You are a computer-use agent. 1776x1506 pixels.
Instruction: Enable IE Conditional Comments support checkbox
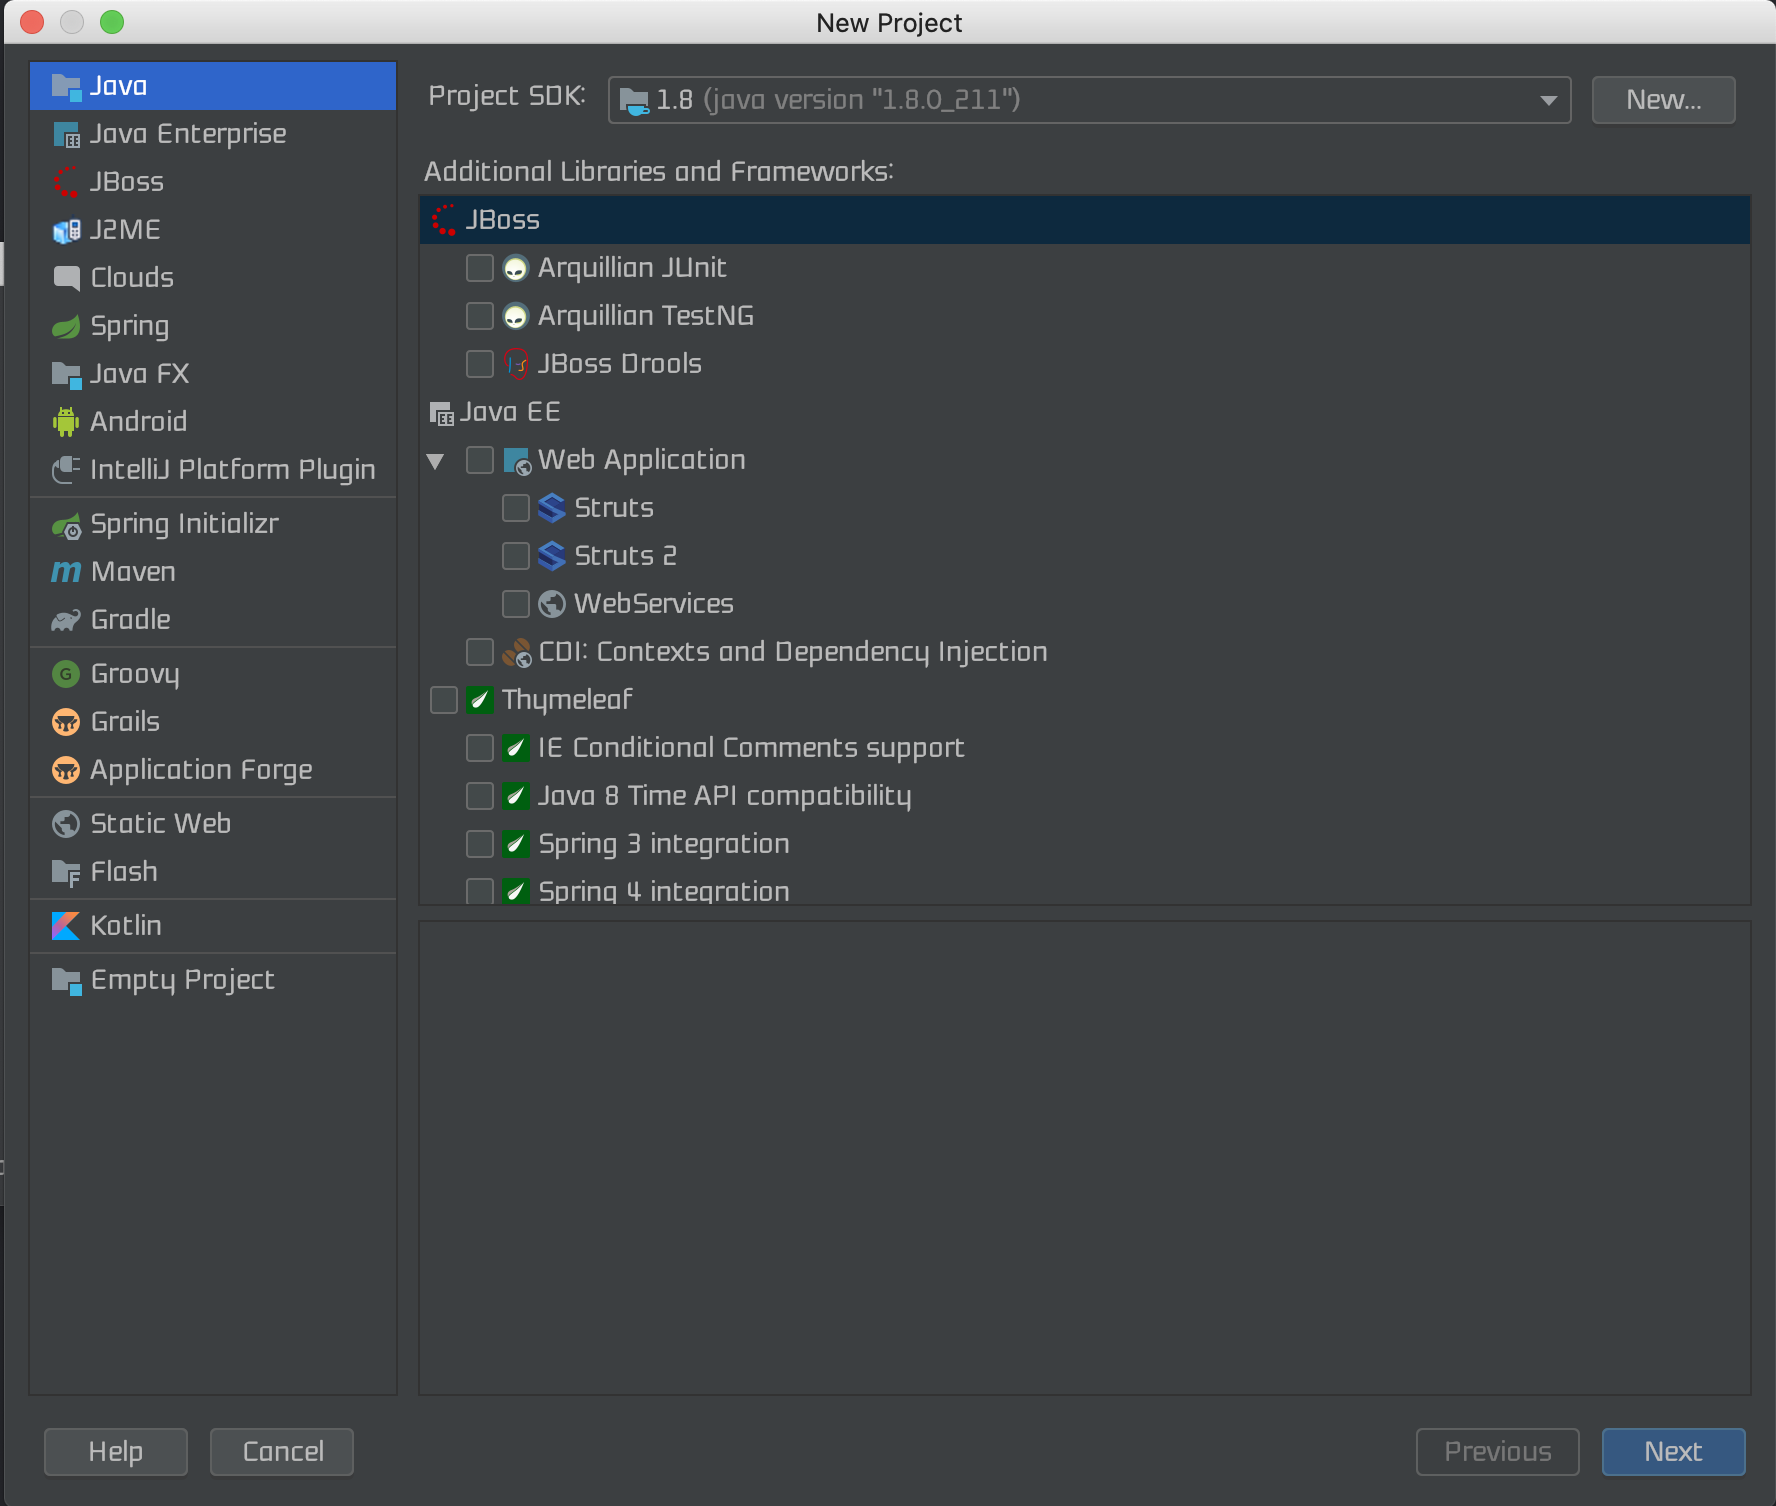pyautogui.click(x=480, y=748)
